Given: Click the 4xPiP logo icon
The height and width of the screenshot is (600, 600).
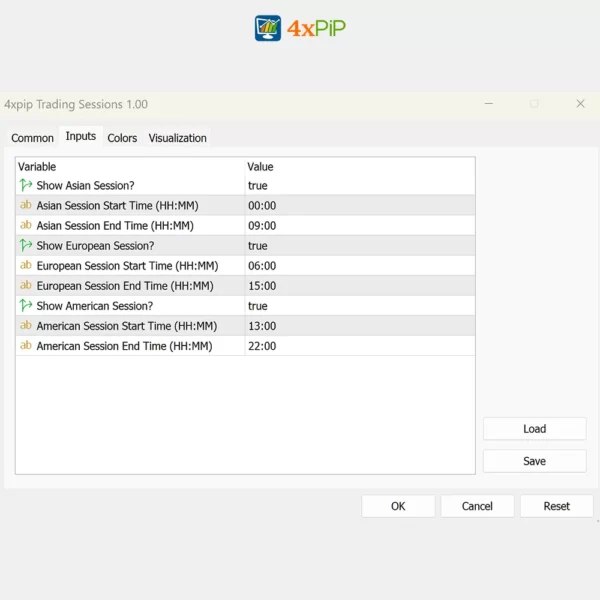Looking at the screenshot, I should pos(268,28).
